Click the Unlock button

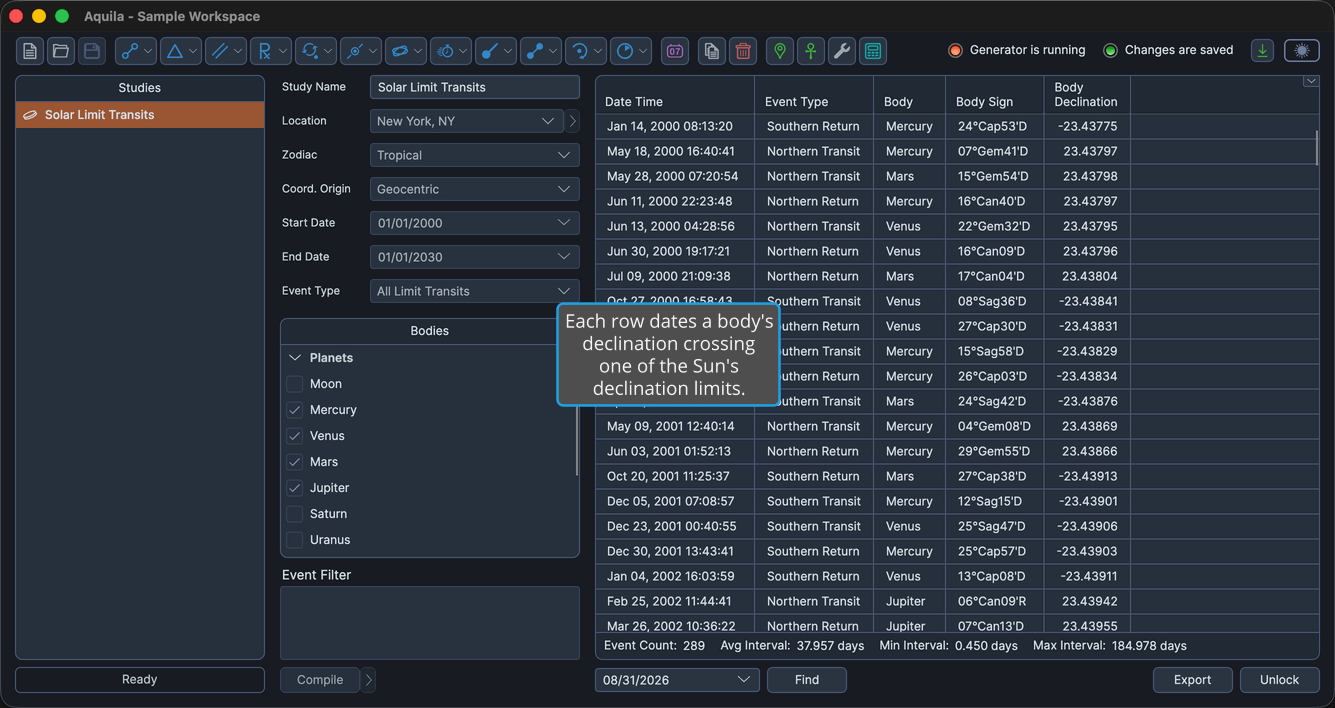click(1280, 680)
